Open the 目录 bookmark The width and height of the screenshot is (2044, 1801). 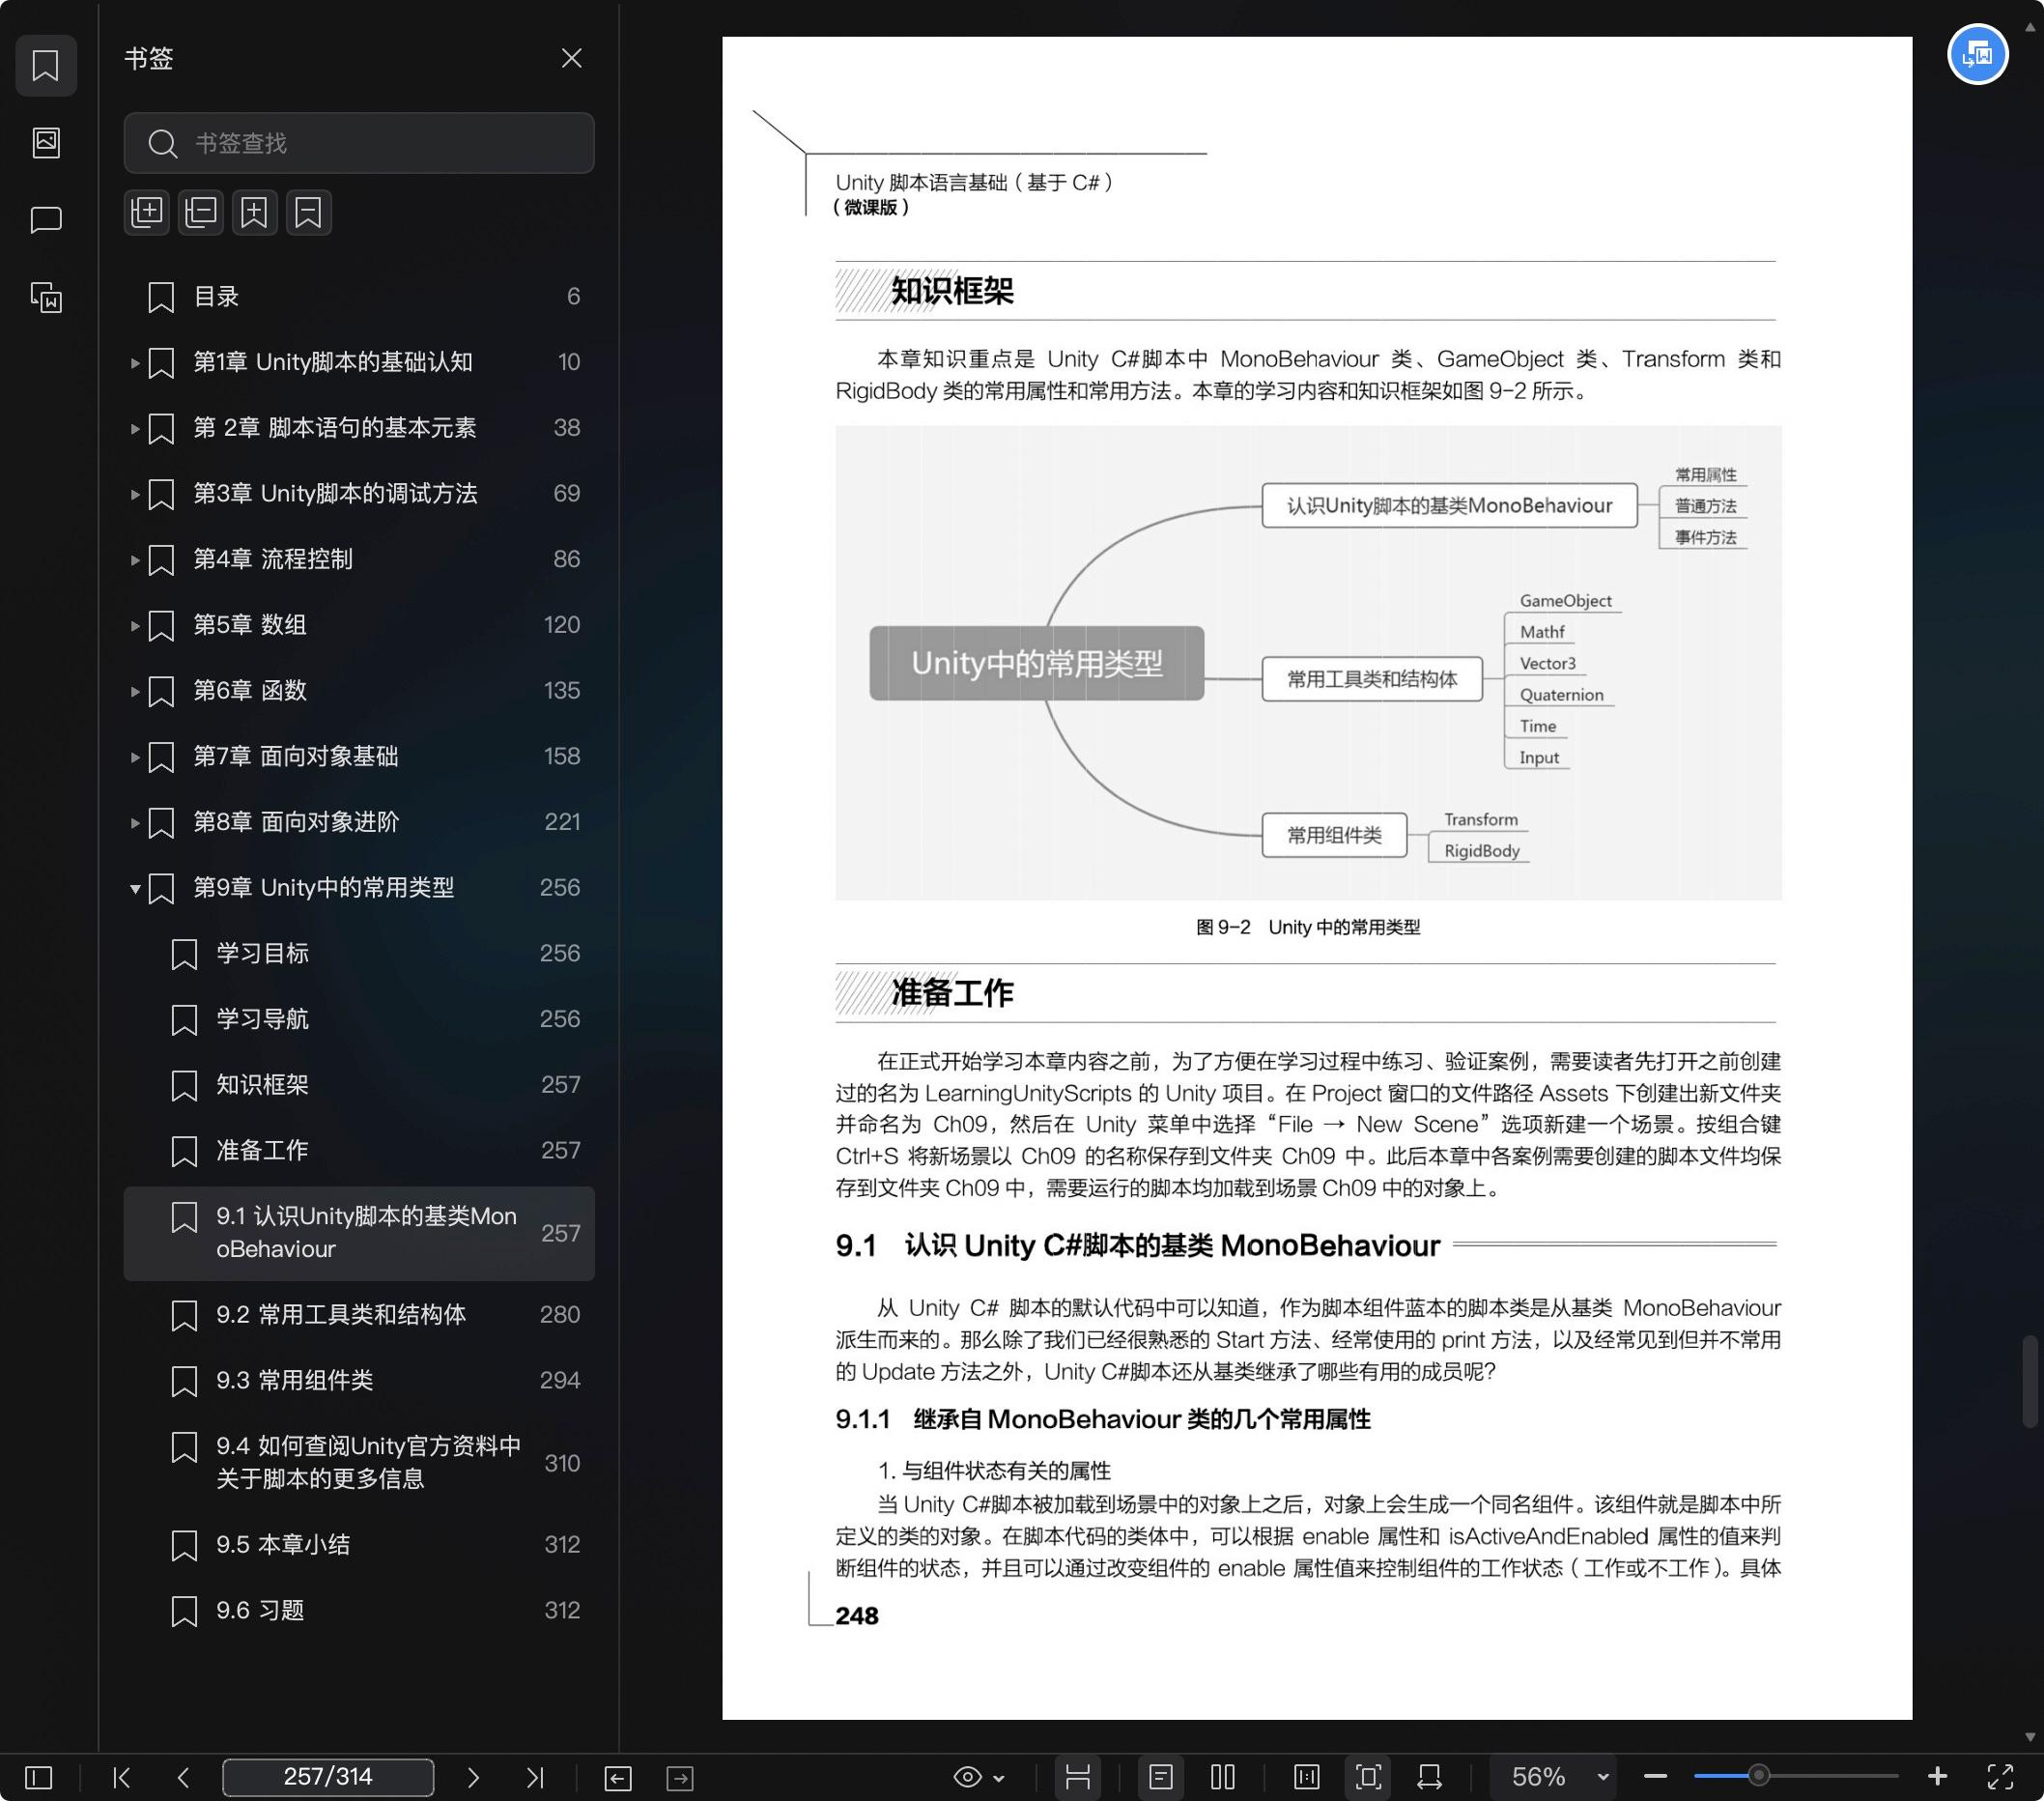click(359, 297)
